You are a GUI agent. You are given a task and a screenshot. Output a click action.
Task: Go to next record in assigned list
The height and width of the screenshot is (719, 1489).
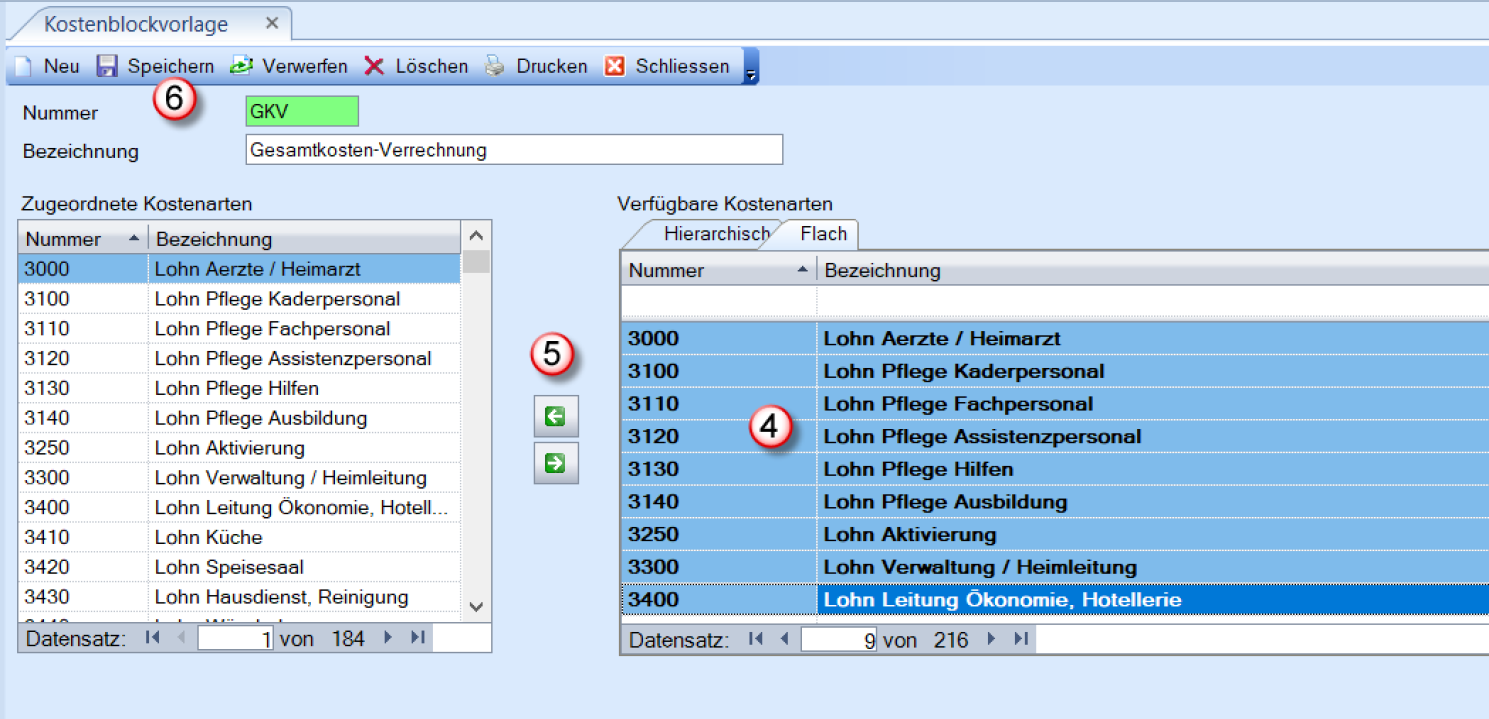pos(388,638)
